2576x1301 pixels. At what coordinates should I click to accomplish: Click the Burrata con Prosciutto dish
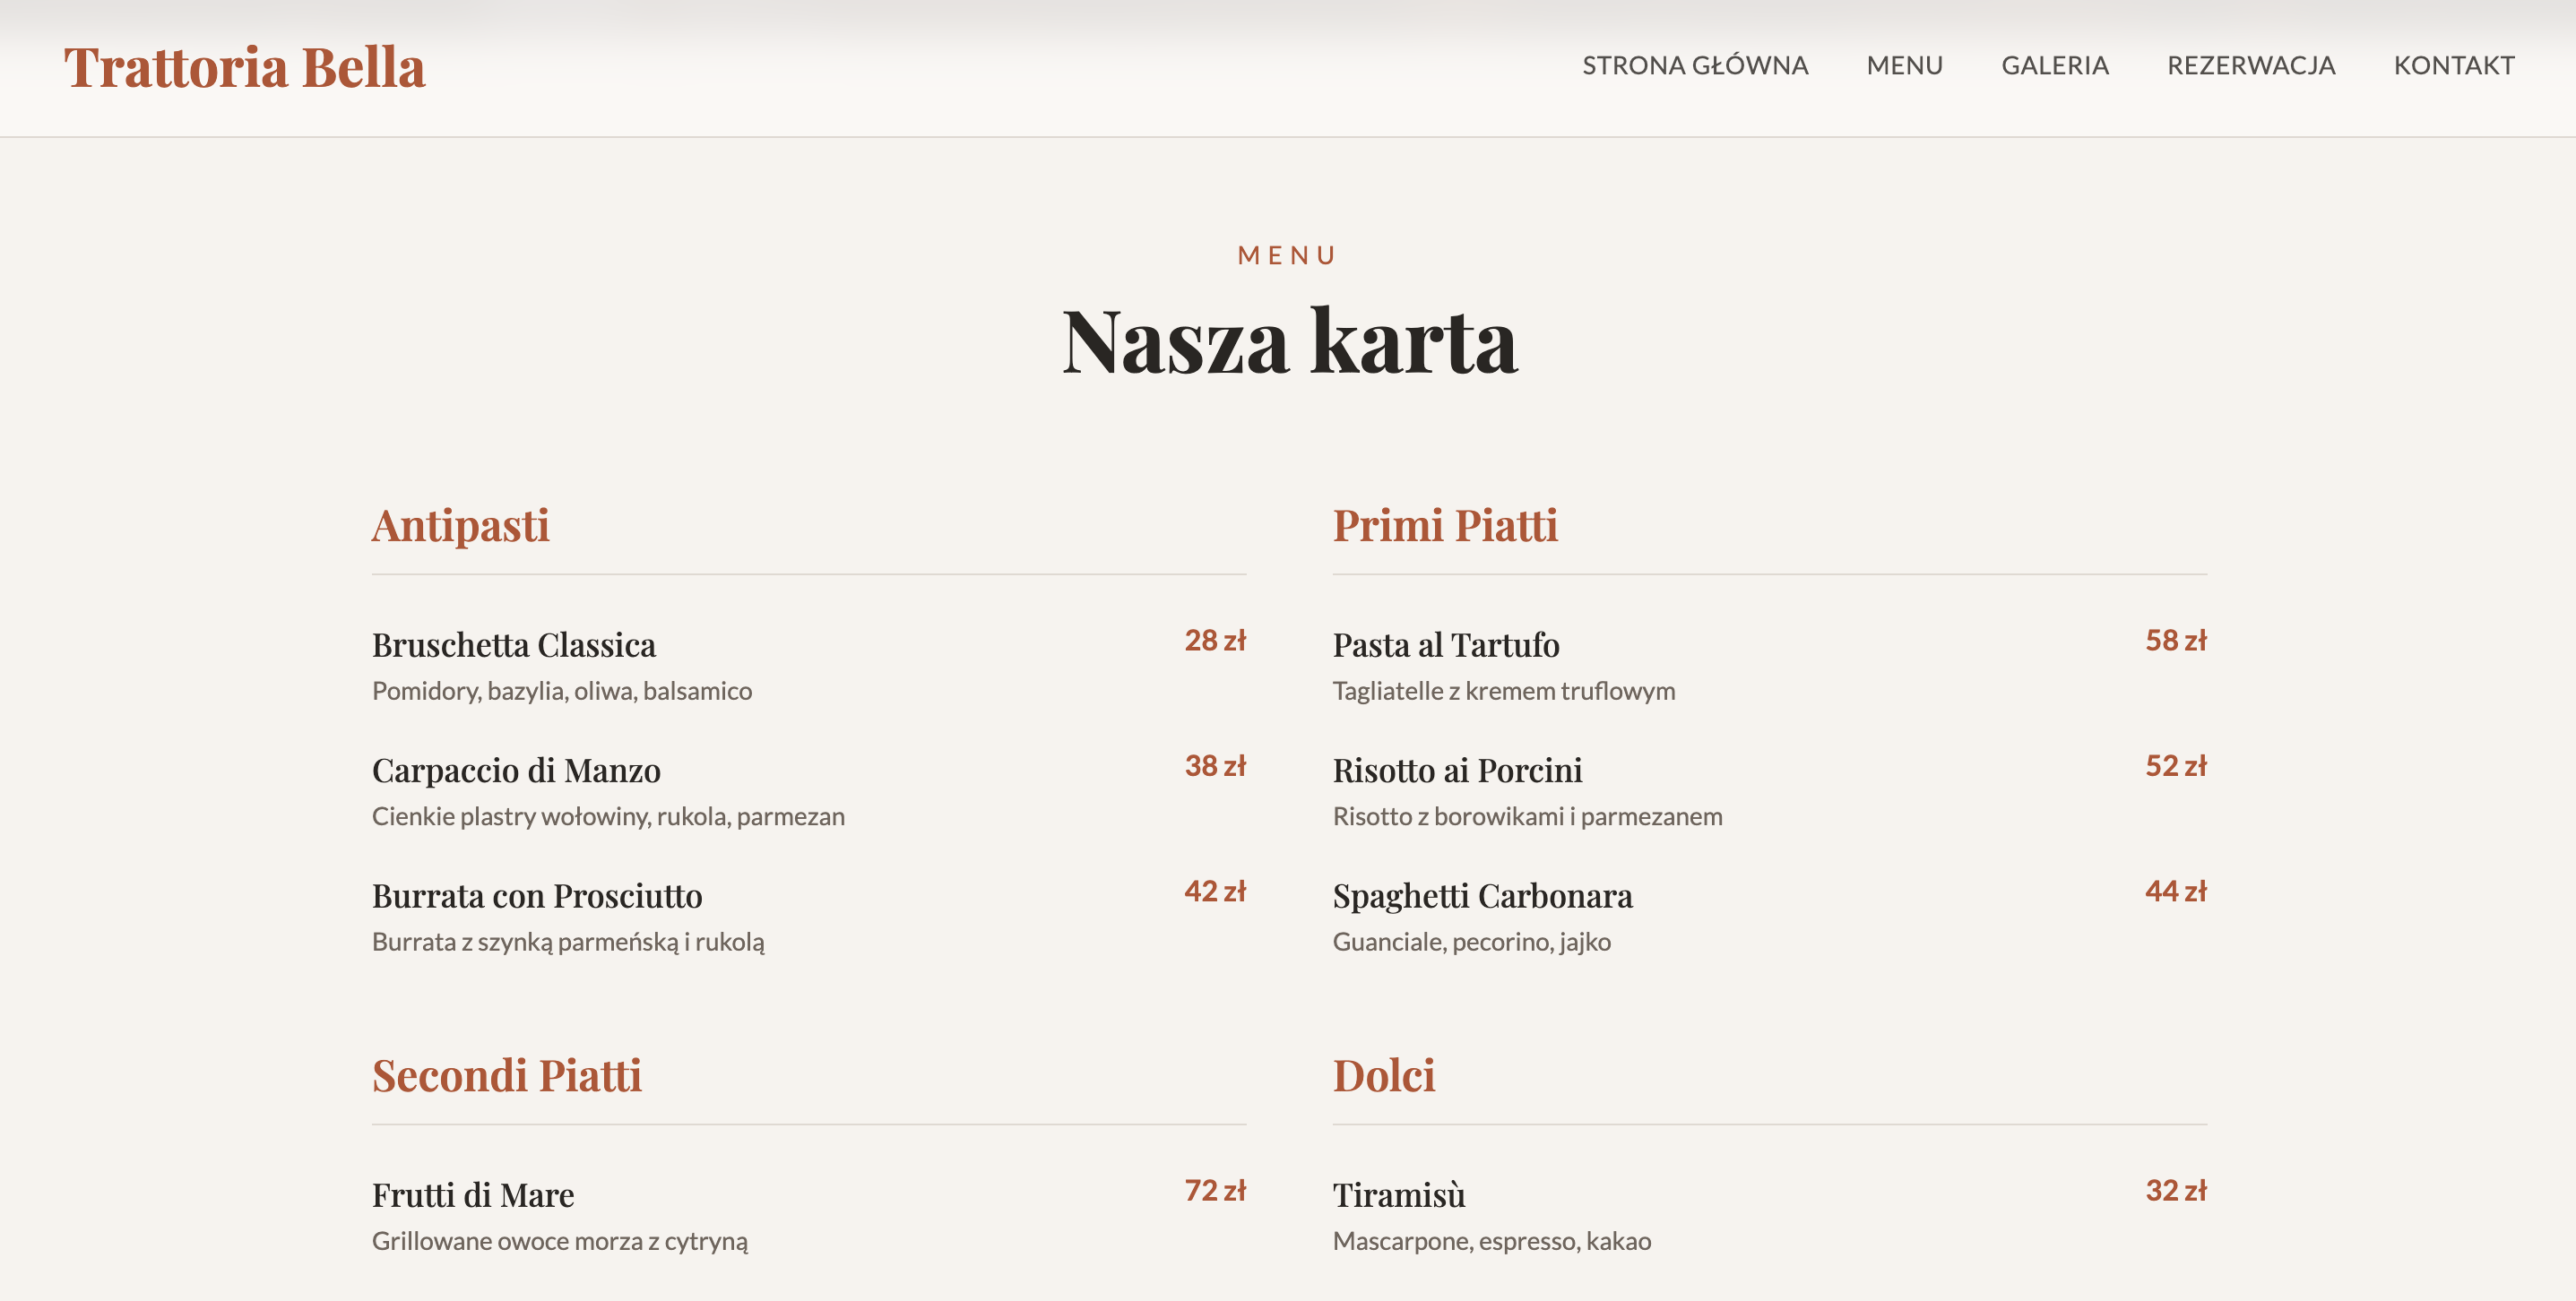(x=537, y=896)
